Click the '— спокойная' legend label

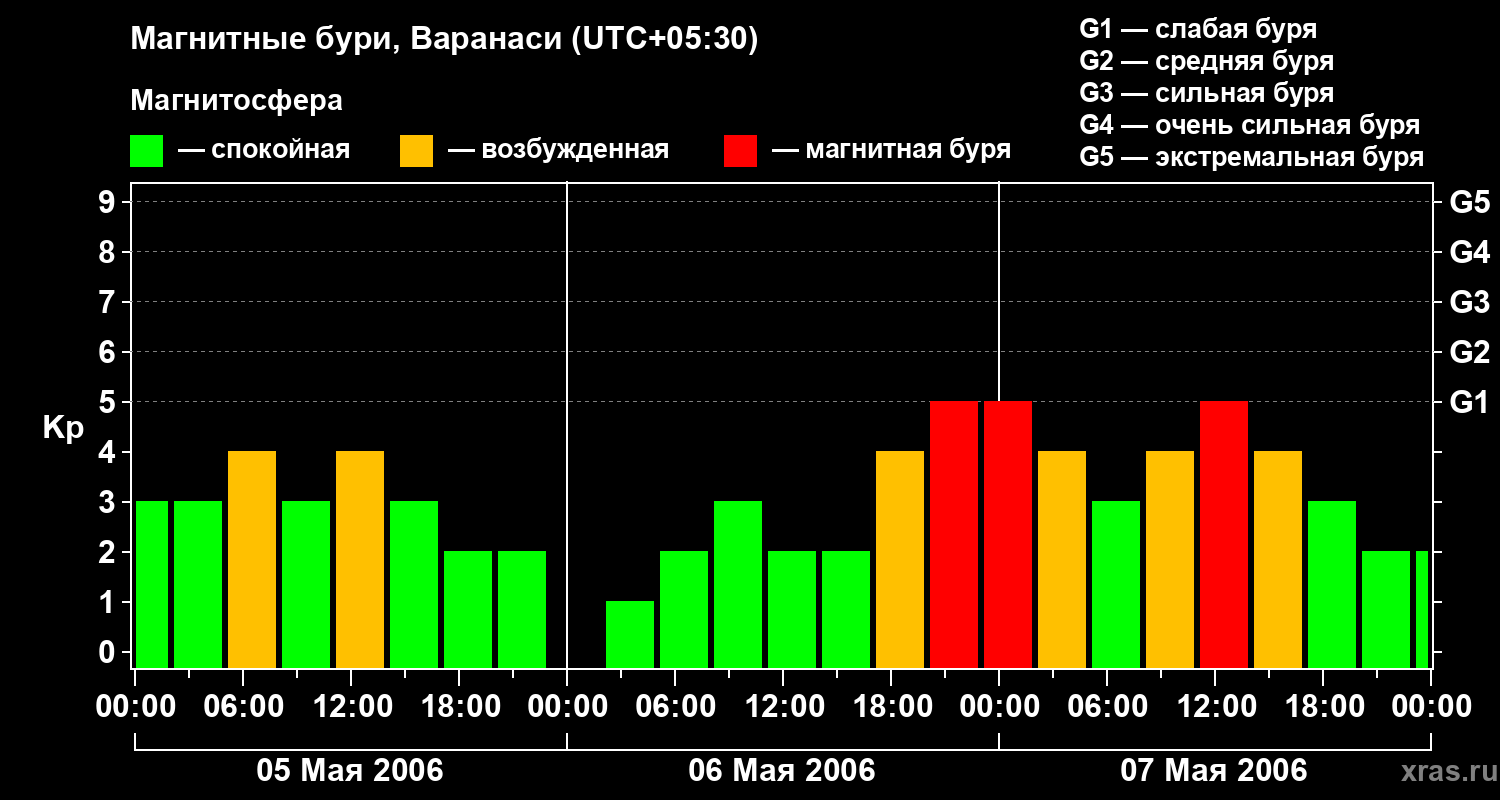264,150
